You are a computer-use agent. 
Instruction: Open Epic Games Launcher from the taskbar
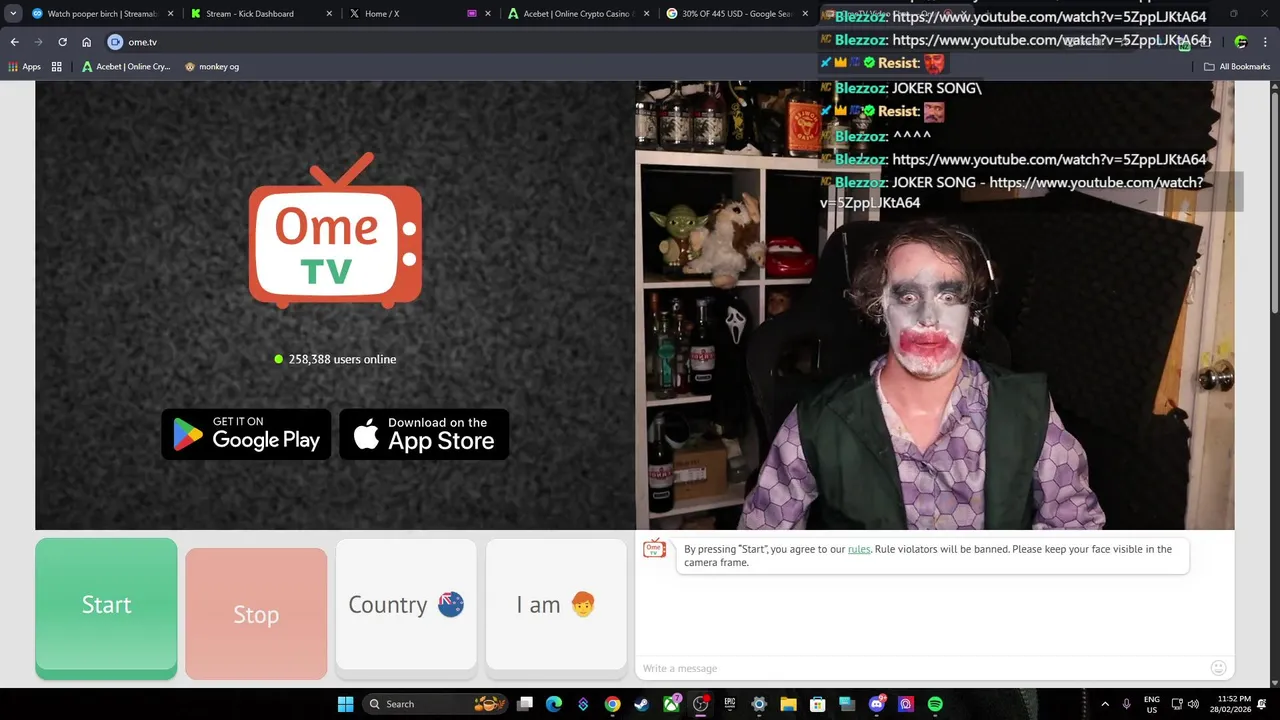coord(730,704)
